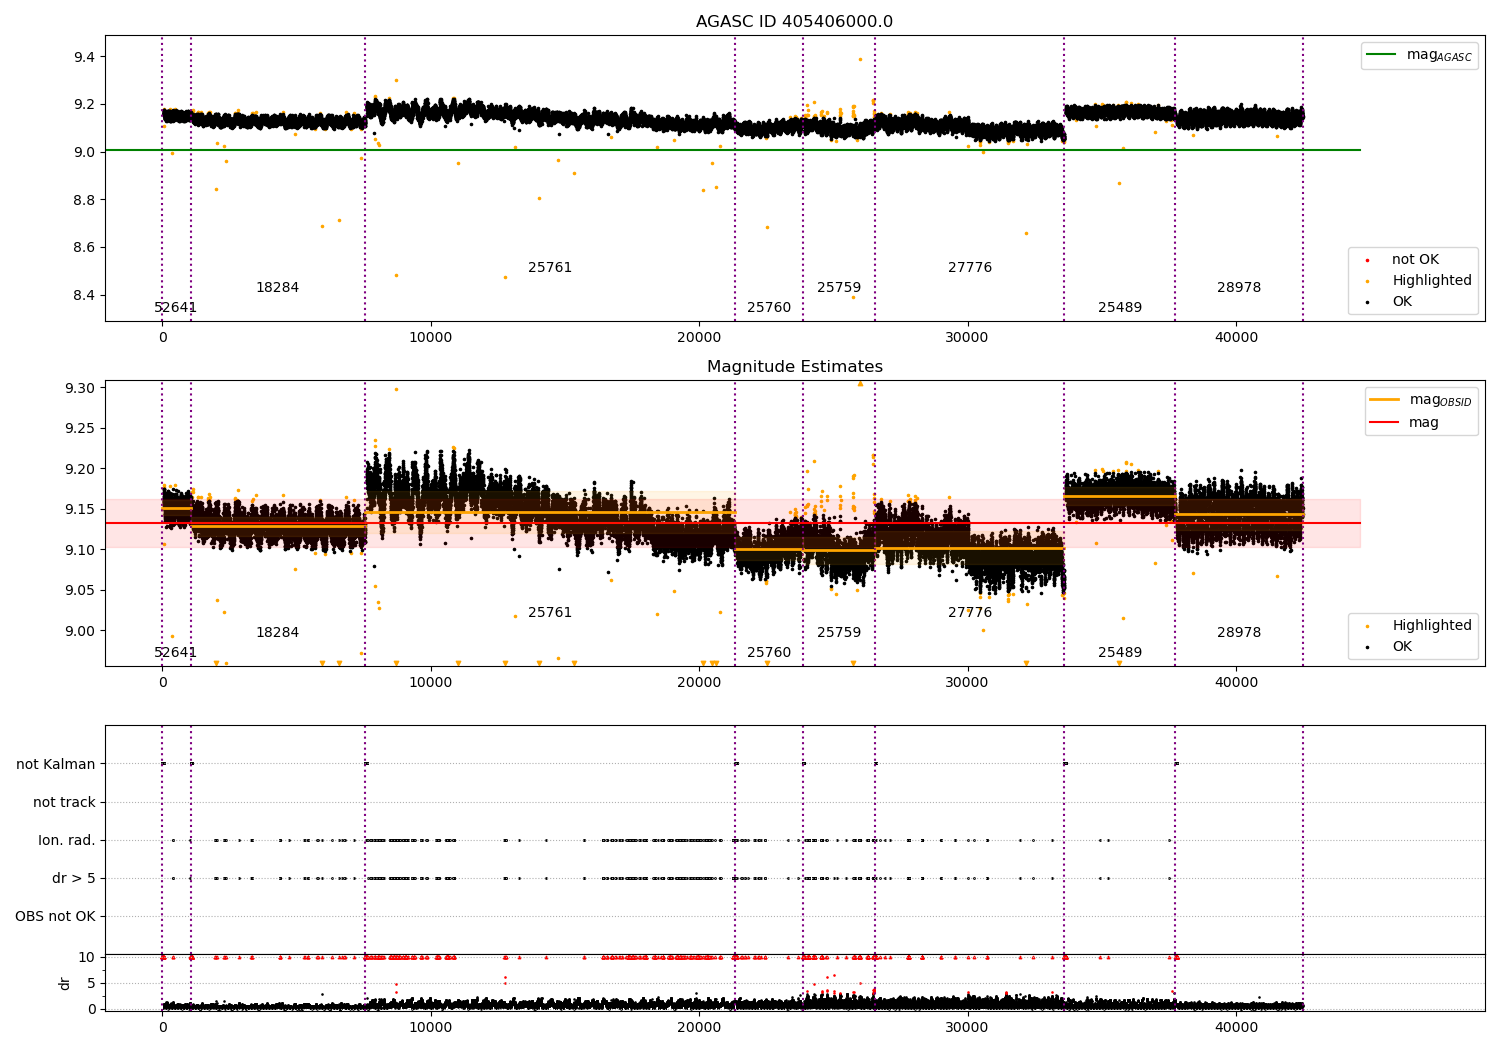This screenshot has width=1500, height=1050.
Task: Click the 9.30 y-axis tick label
Action: click(x=80, y=388)
